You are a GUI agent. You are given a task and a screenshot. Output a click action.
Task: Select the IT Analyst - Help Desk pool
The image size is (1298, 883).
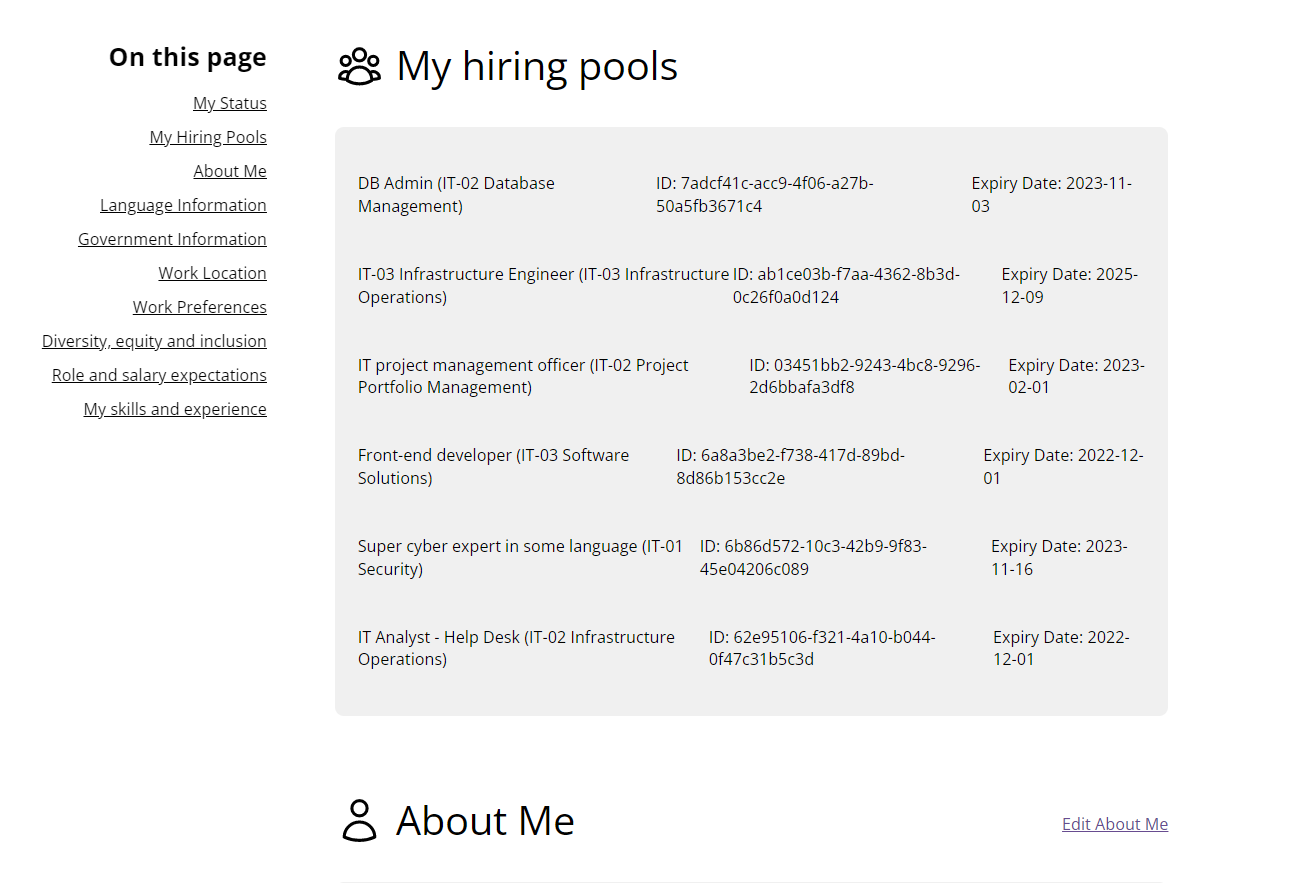pyautogui.click(x=516, y=648)
